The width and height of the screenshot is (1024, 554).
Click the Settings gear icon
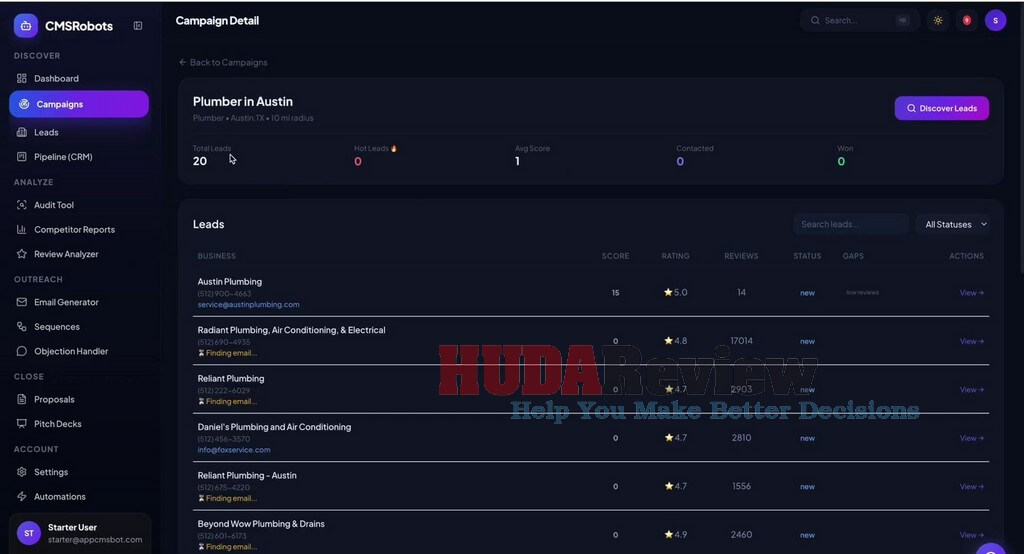(22, 472)
